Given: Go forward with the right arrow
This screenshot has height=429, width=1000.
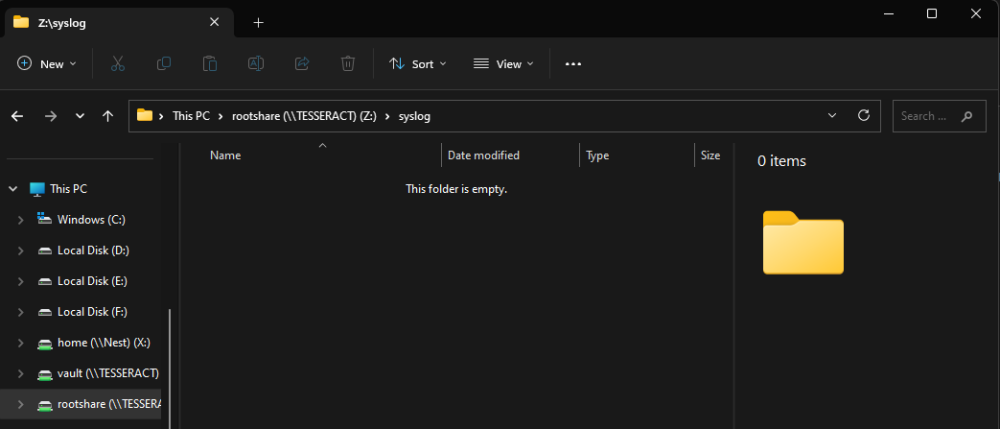Looking at the screenshot, I should (x=51, y=116).
